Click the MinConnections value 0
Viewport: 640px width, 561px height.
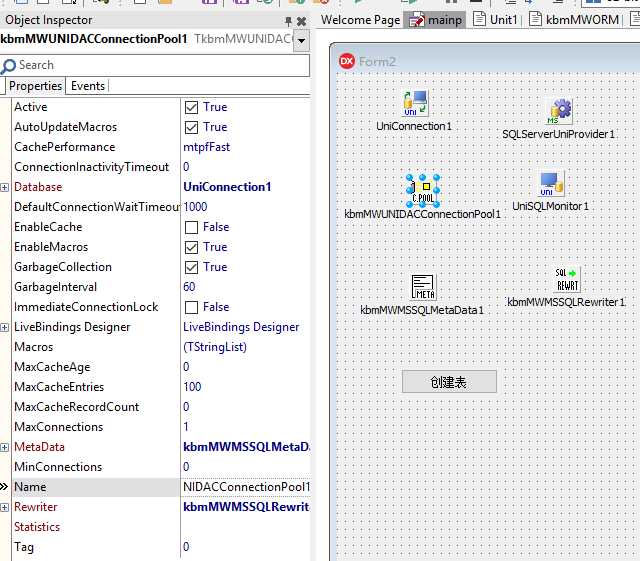(186, 467)
